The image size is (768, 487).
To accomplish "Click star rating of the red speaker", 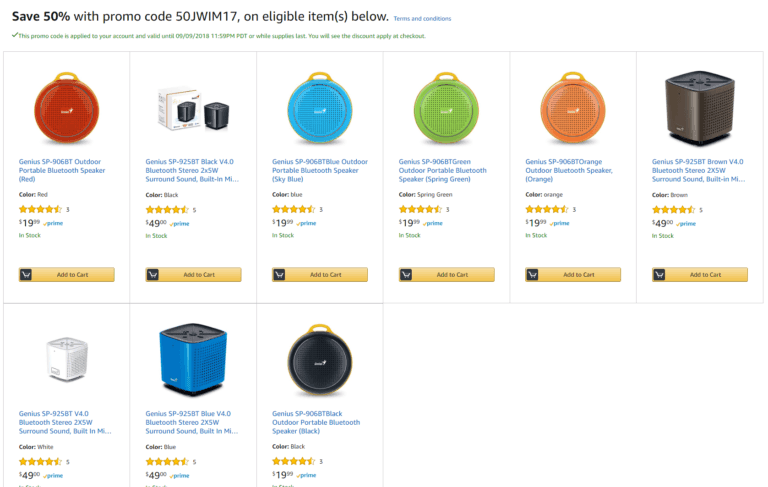I will click(40, 209).
